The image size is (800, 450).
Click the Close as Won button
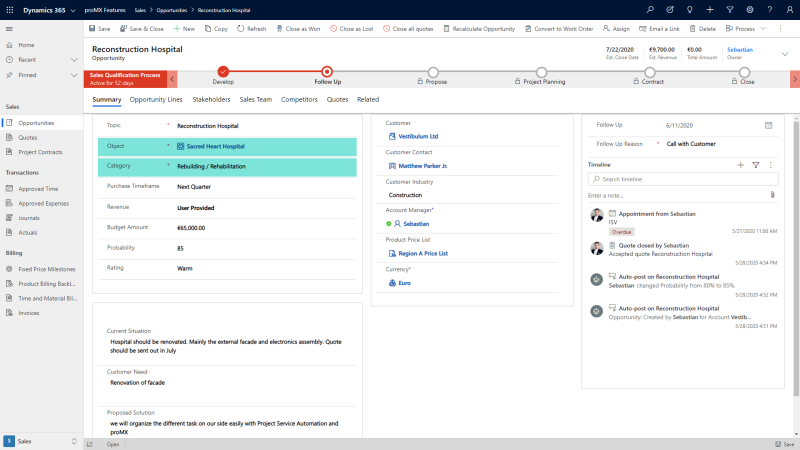coord(298,29)
